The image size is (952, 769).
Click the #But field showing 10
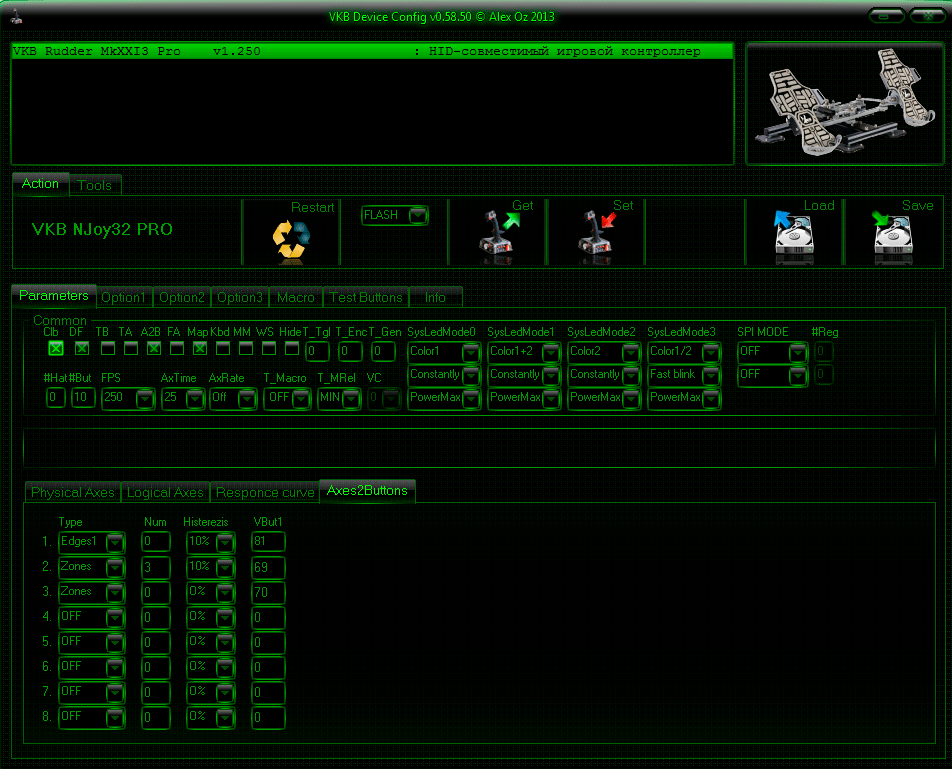click(x=83, y=398)
